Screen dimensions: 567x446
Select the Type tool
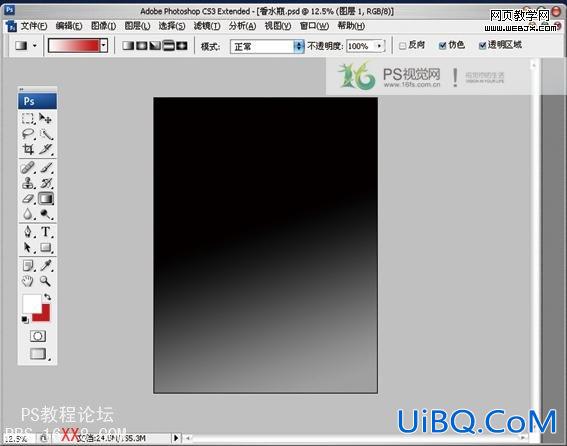pyautogui.click(x=46, y=232)
